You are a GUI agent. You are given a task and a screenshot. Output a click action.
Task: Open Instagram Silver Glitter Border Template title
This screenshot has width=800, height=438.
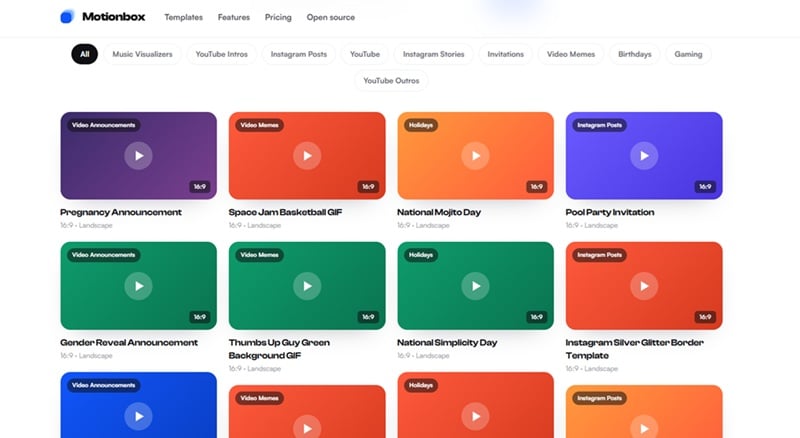[x=634, y=349]
